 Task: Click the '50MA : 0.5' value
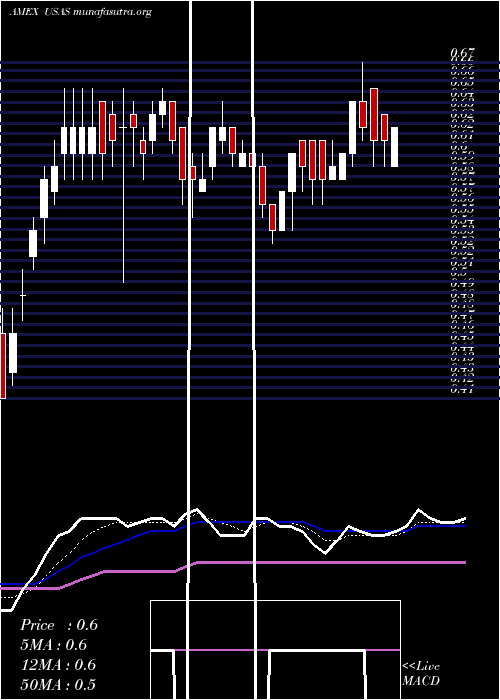[x=58, y=685]
